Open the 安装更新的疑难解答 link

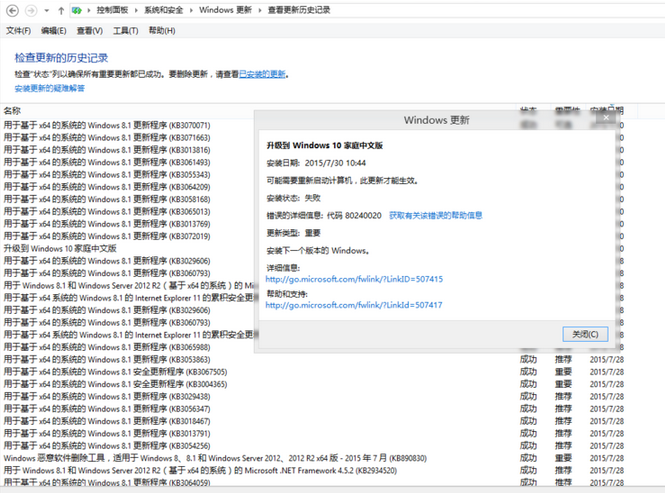tap(50, 88)
